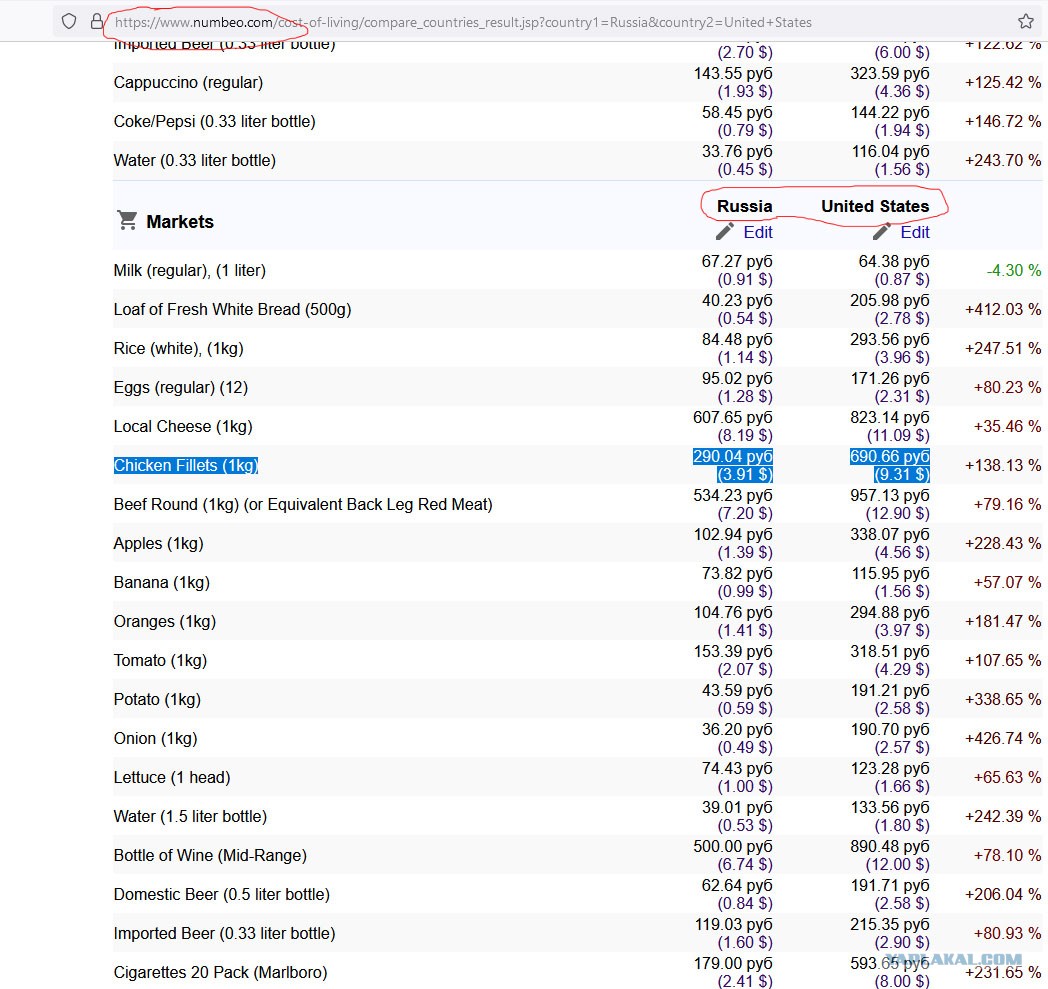Click the 179.00 руб cigarettes price
This screenshot has height=989, width=1048.
[733, 963]
